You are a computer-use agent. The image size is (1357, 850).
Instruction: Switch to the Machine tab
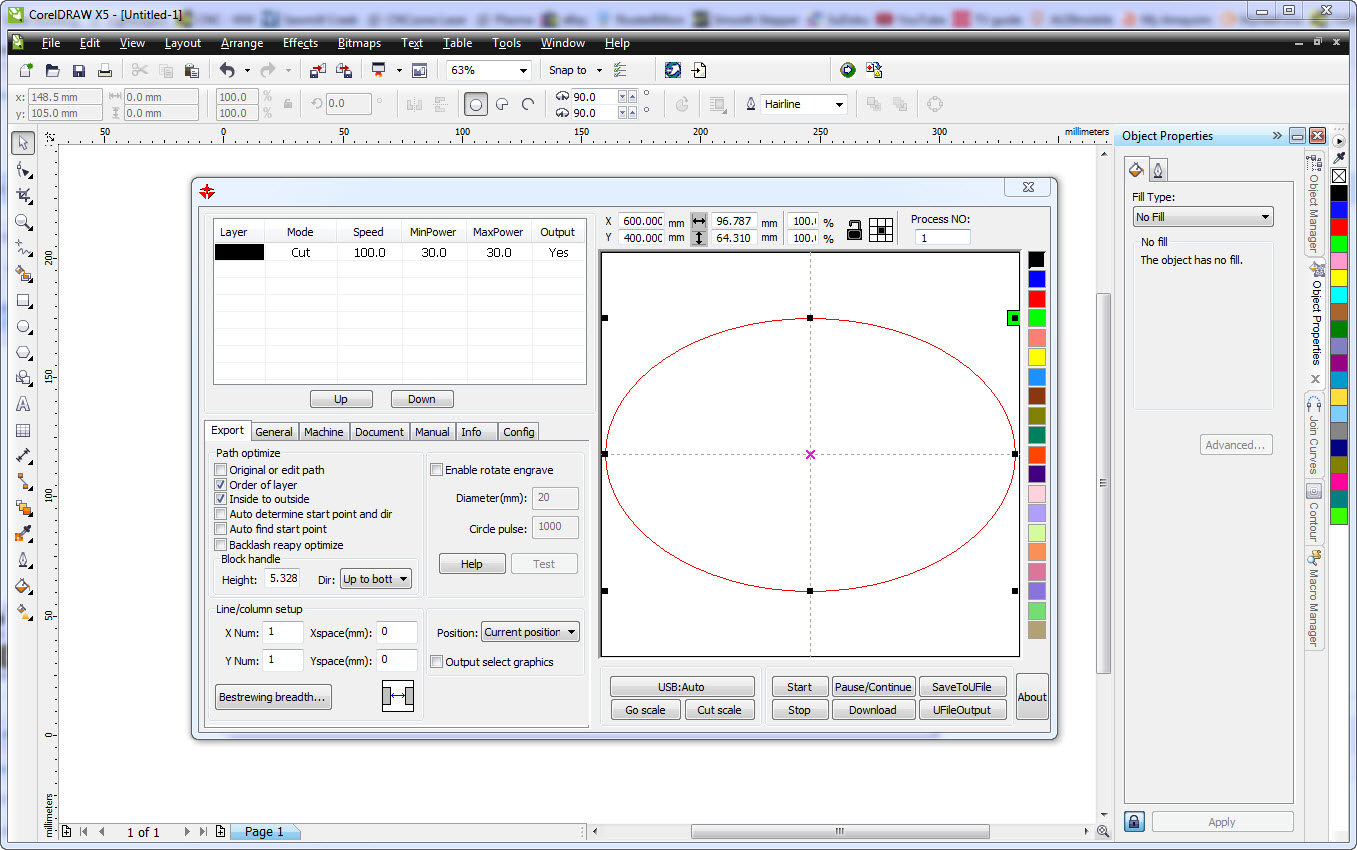[323, 432]
